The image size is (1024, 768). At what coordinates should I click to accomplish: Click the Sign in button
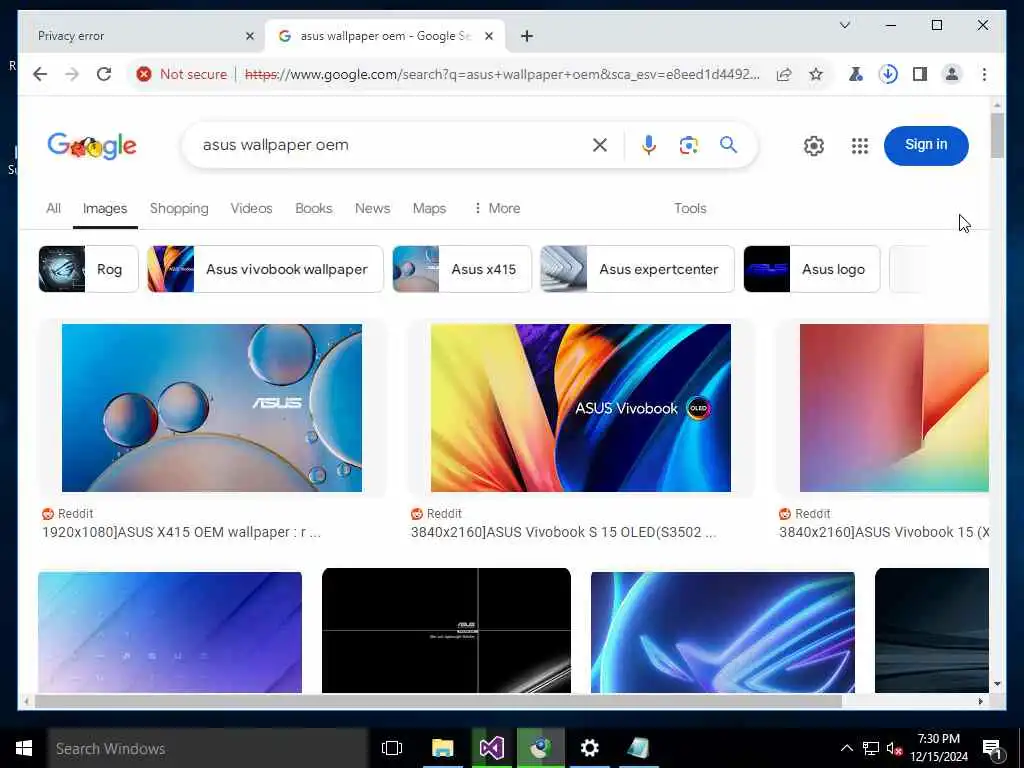tap(925, 145)
